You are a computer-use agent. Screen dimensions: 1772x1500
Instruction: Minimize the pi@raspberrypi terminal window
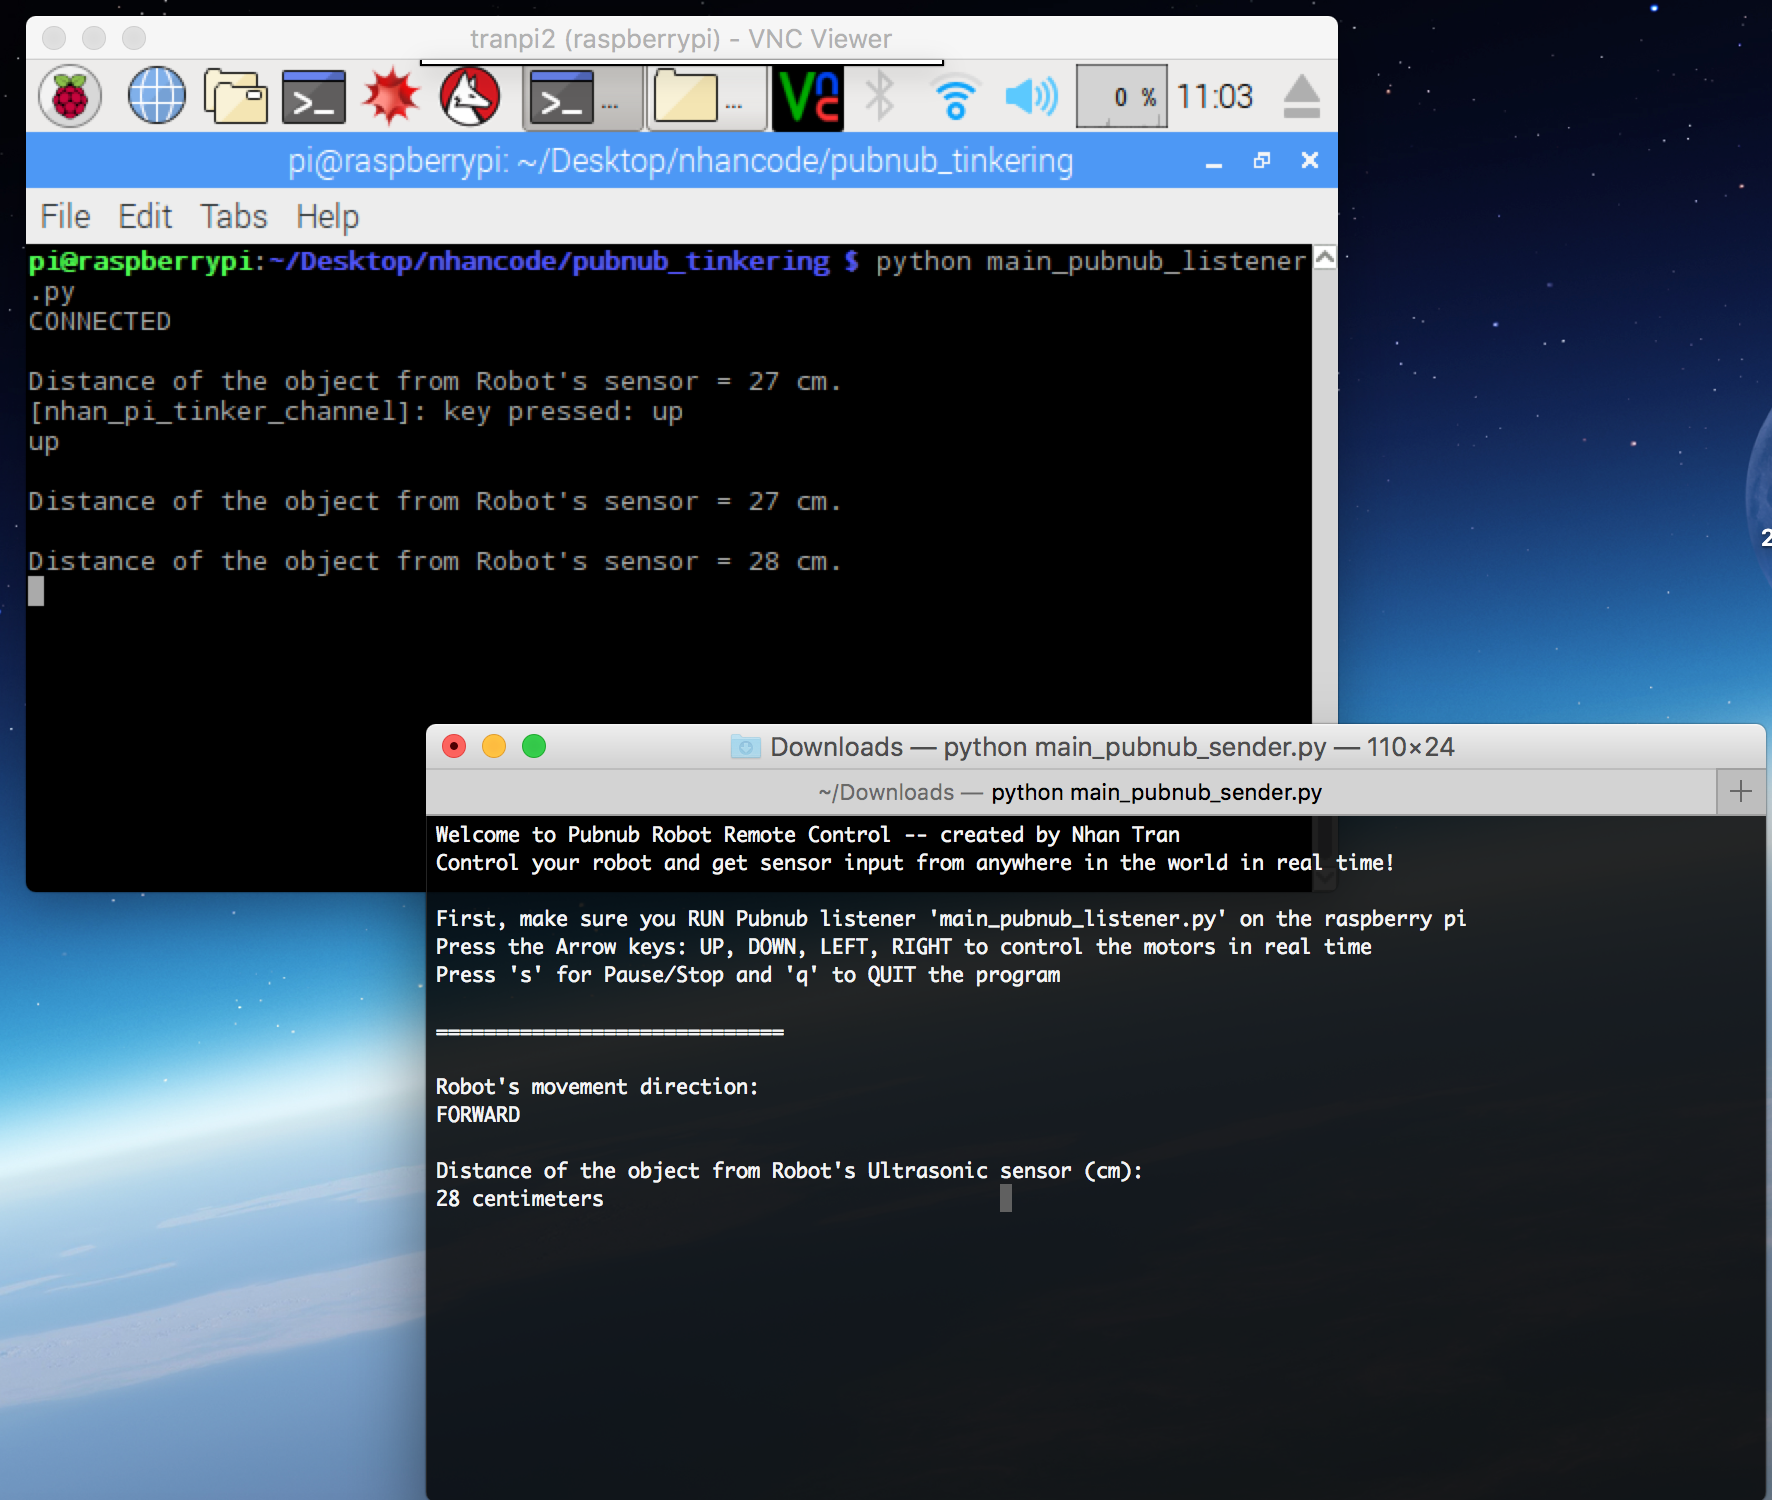pos(1214,161)
